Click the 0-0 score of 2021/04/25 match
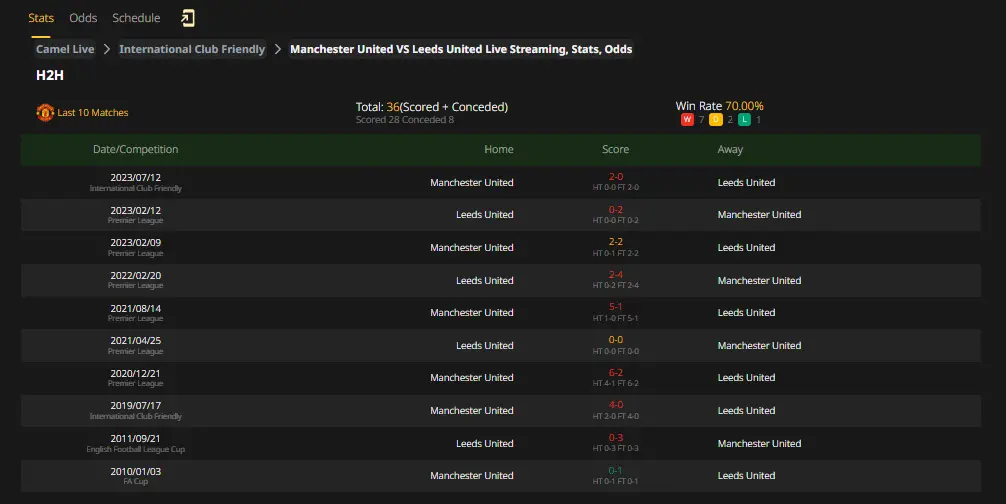This screenshot has height=504, width=1006. [615, 340]
